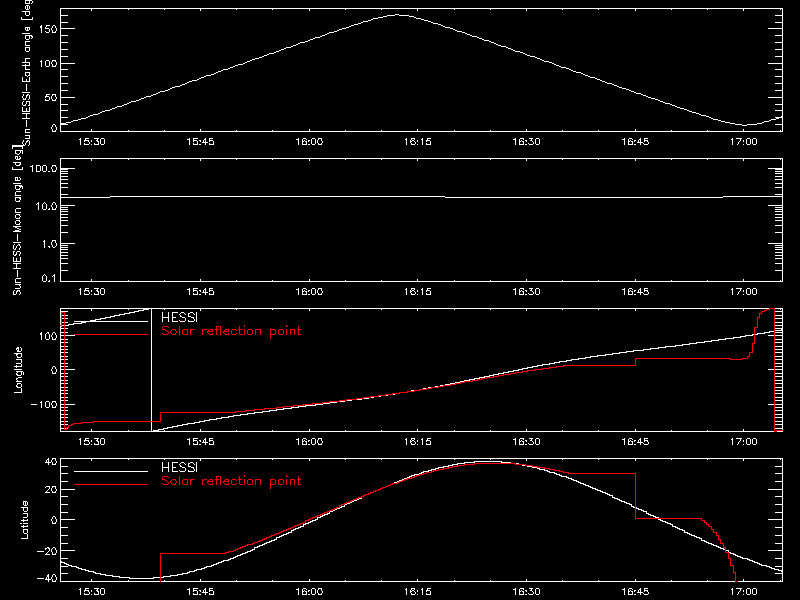The width and height of the screenshot is (800, 600).
Task: Click the 100.0 tick label on the Moon angle plot
Action: click(x=43, y=169)
